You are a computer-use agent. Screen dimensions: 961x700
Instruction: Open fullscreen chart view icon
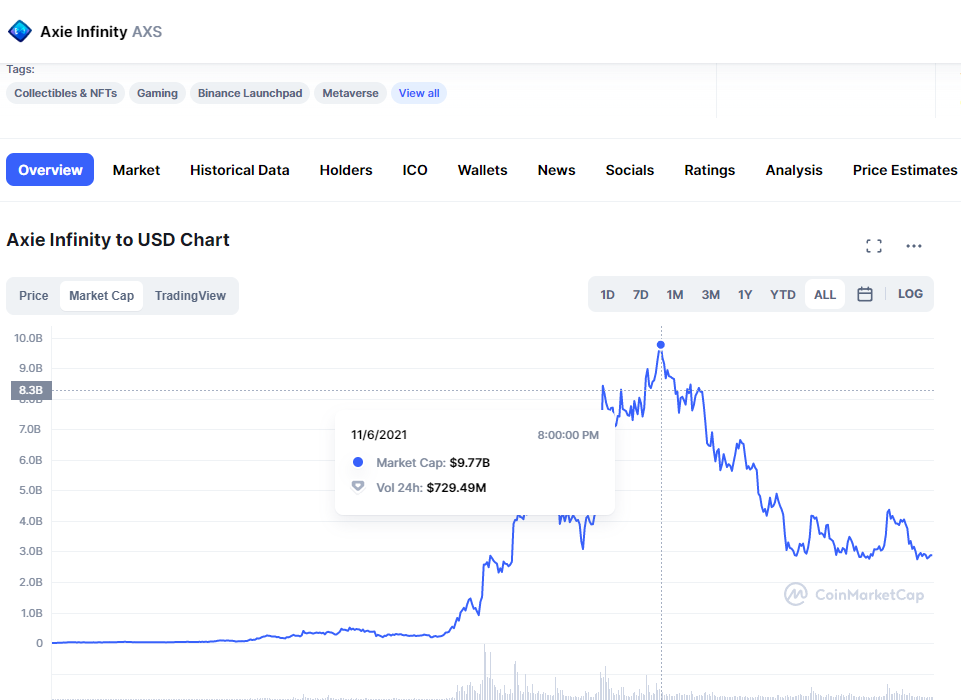click(874, 246)
